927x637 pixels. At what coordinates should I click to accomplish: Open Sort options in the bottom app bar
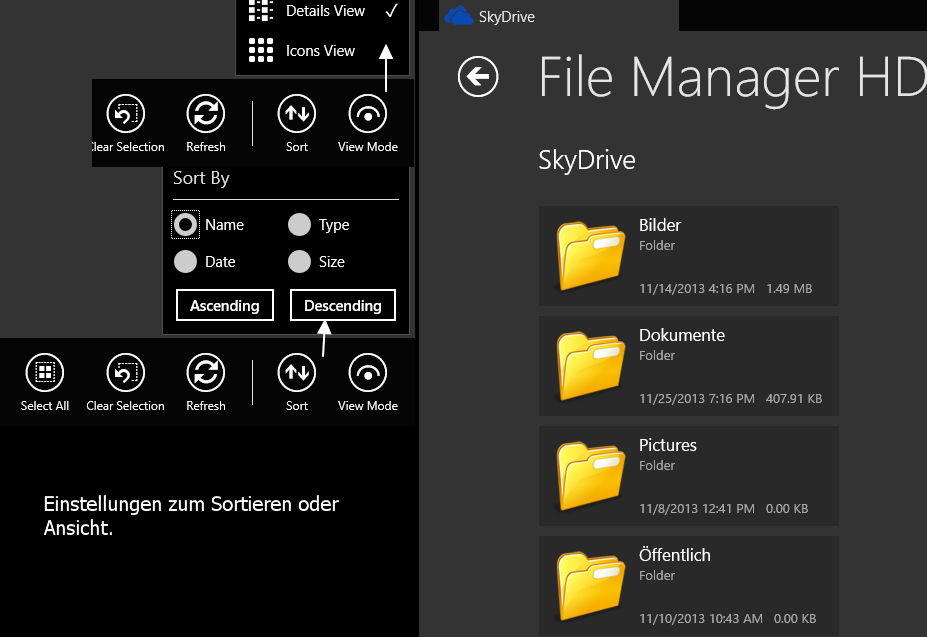tap(297, 382)
